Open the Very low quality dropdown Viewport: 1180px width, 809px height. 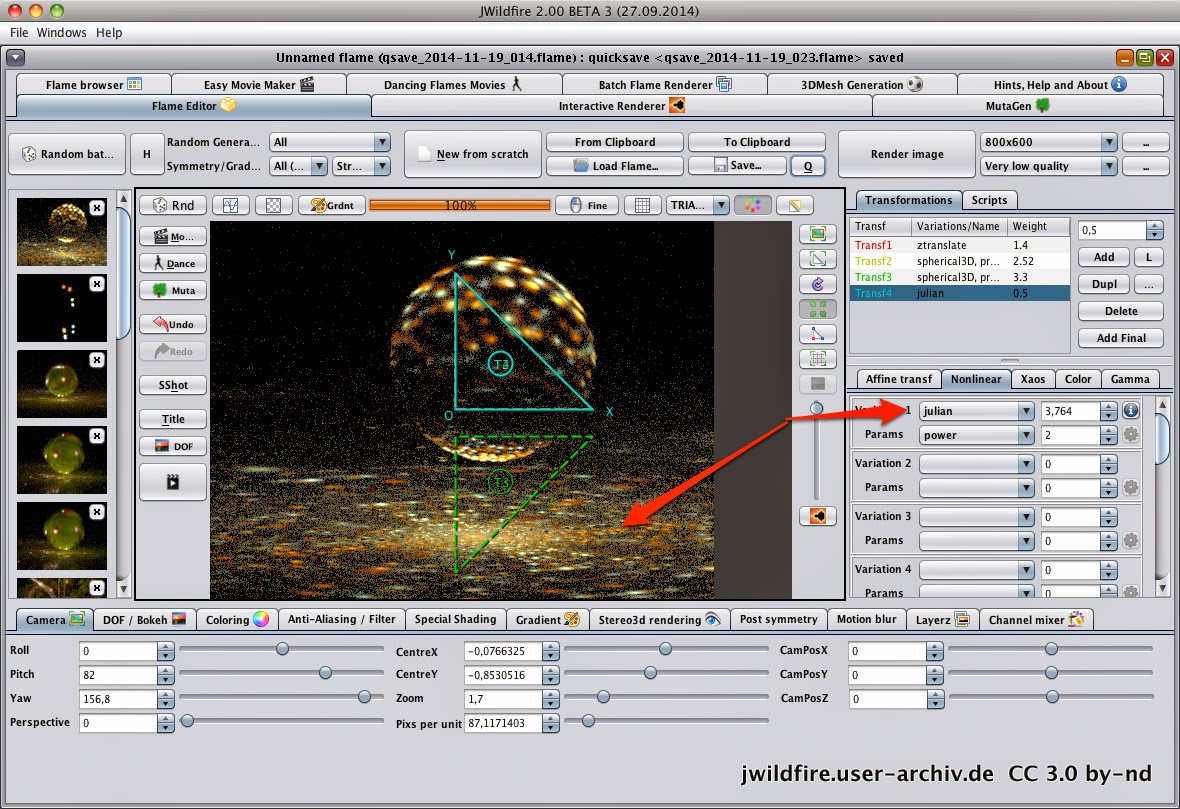tap(1047, 166)
